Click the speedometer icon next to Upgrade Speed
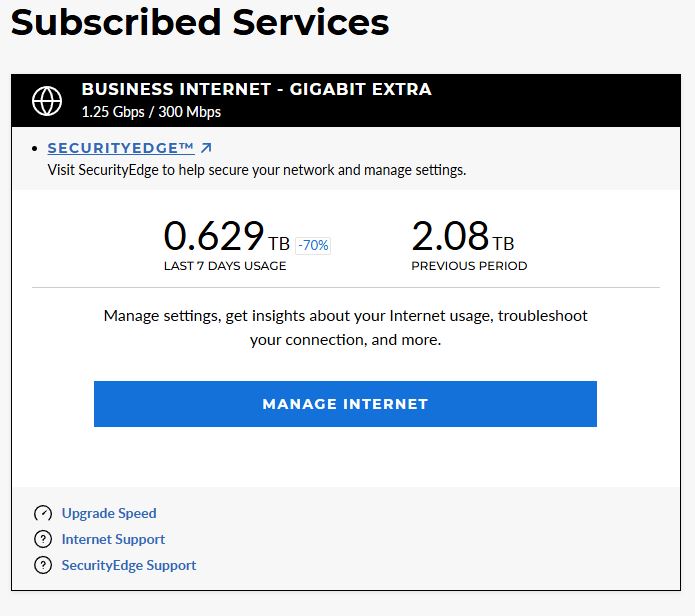The image size is (695, 616). (43, 514)
